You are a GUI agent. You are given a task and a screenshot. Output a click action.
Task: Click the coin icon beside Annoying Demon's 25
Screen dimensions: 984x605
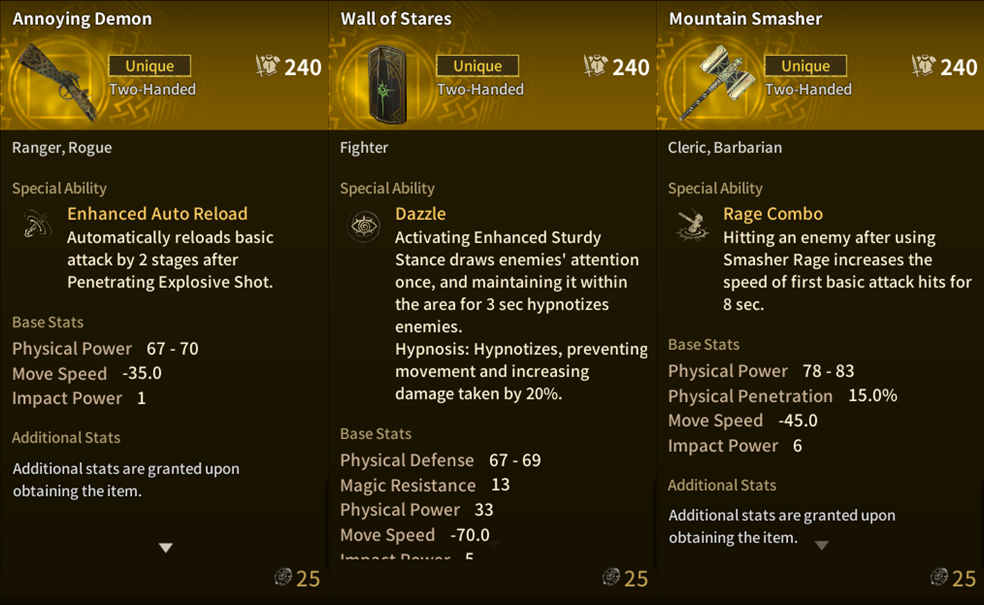pyautogui.click(x=283, y=577)
